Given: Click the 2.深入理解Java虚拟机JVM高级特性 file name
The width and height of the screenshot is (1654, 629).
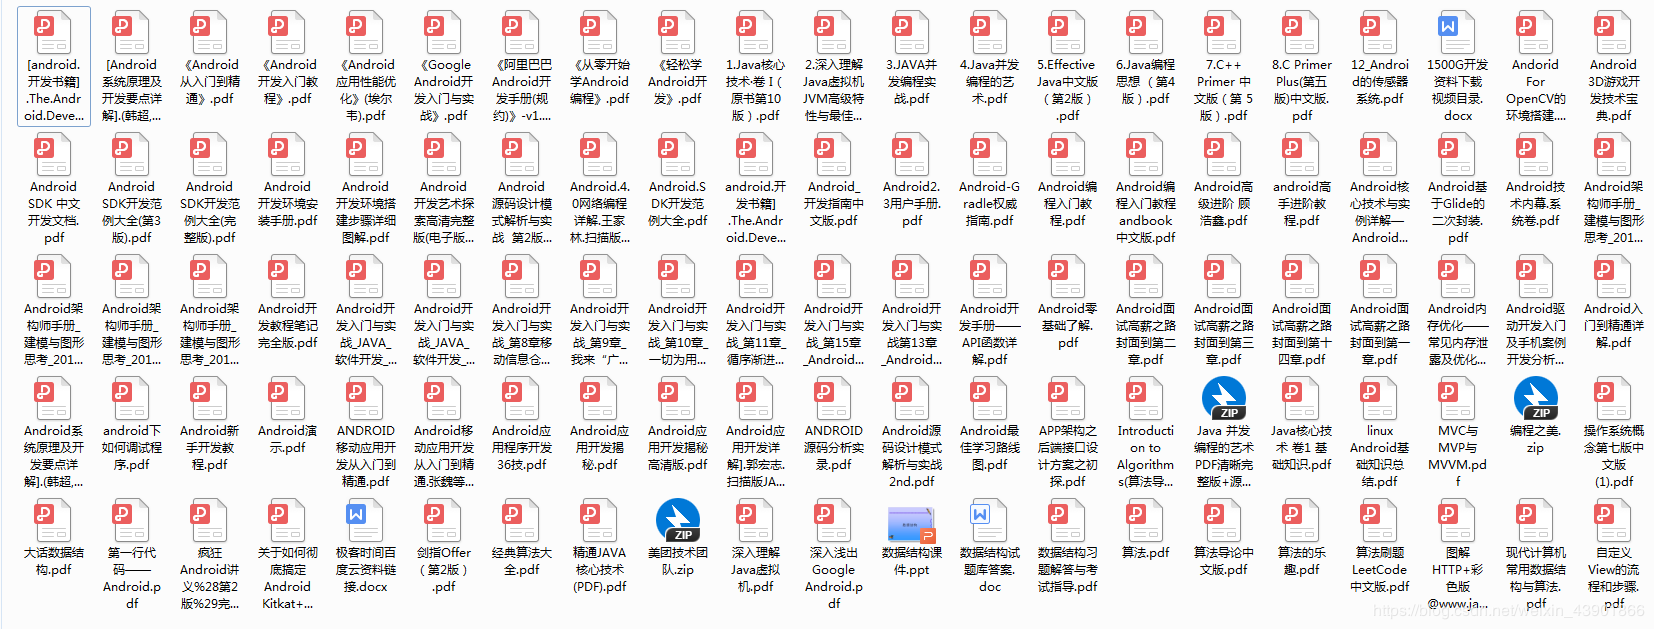Looking at the screenshot, I should click(834, 90).
